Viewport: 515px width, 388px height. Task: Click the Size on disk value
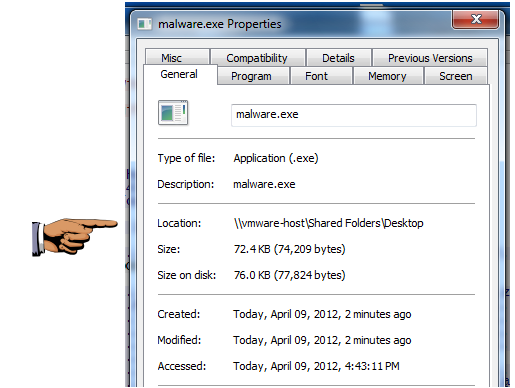289,275
